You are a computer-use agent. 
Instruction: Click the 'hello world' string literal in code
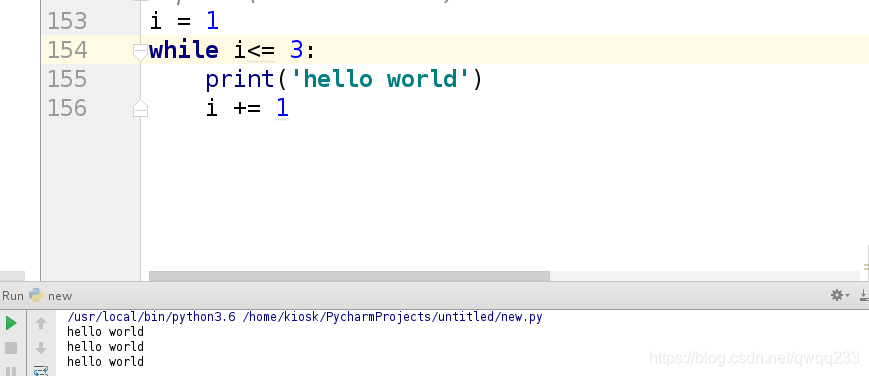coord(380,79)
